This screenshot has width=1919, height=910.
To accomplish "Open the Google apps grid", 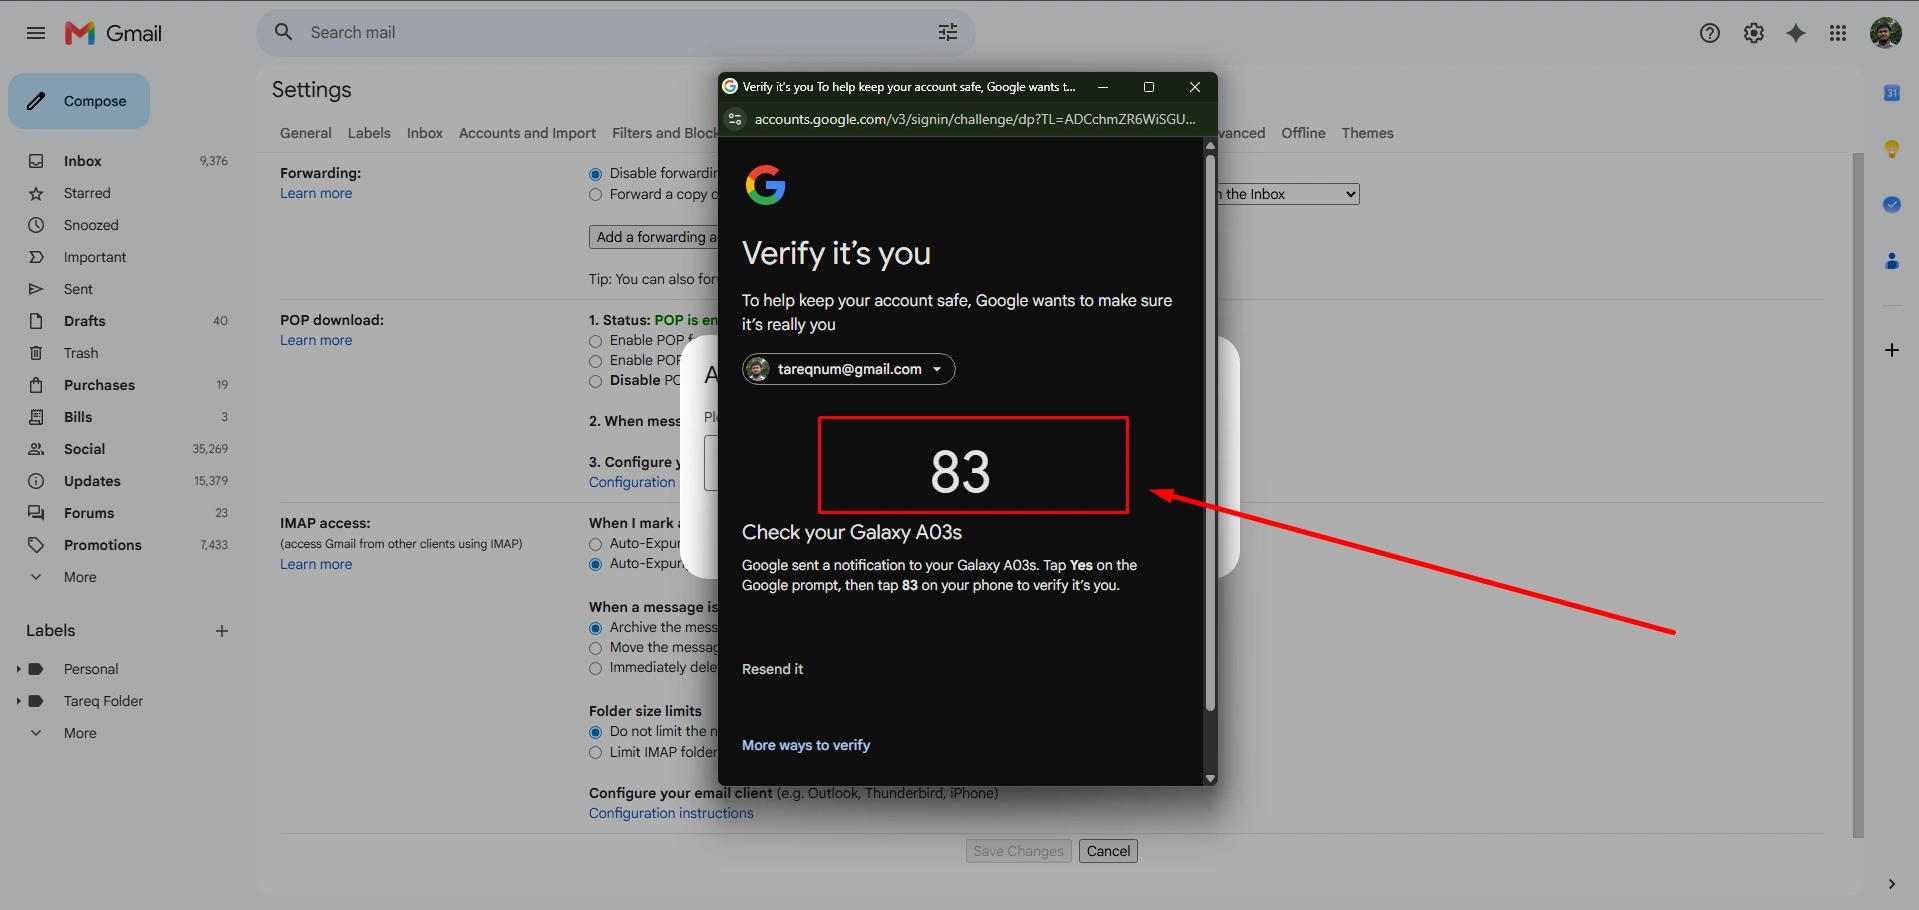I will (1838, 33).
